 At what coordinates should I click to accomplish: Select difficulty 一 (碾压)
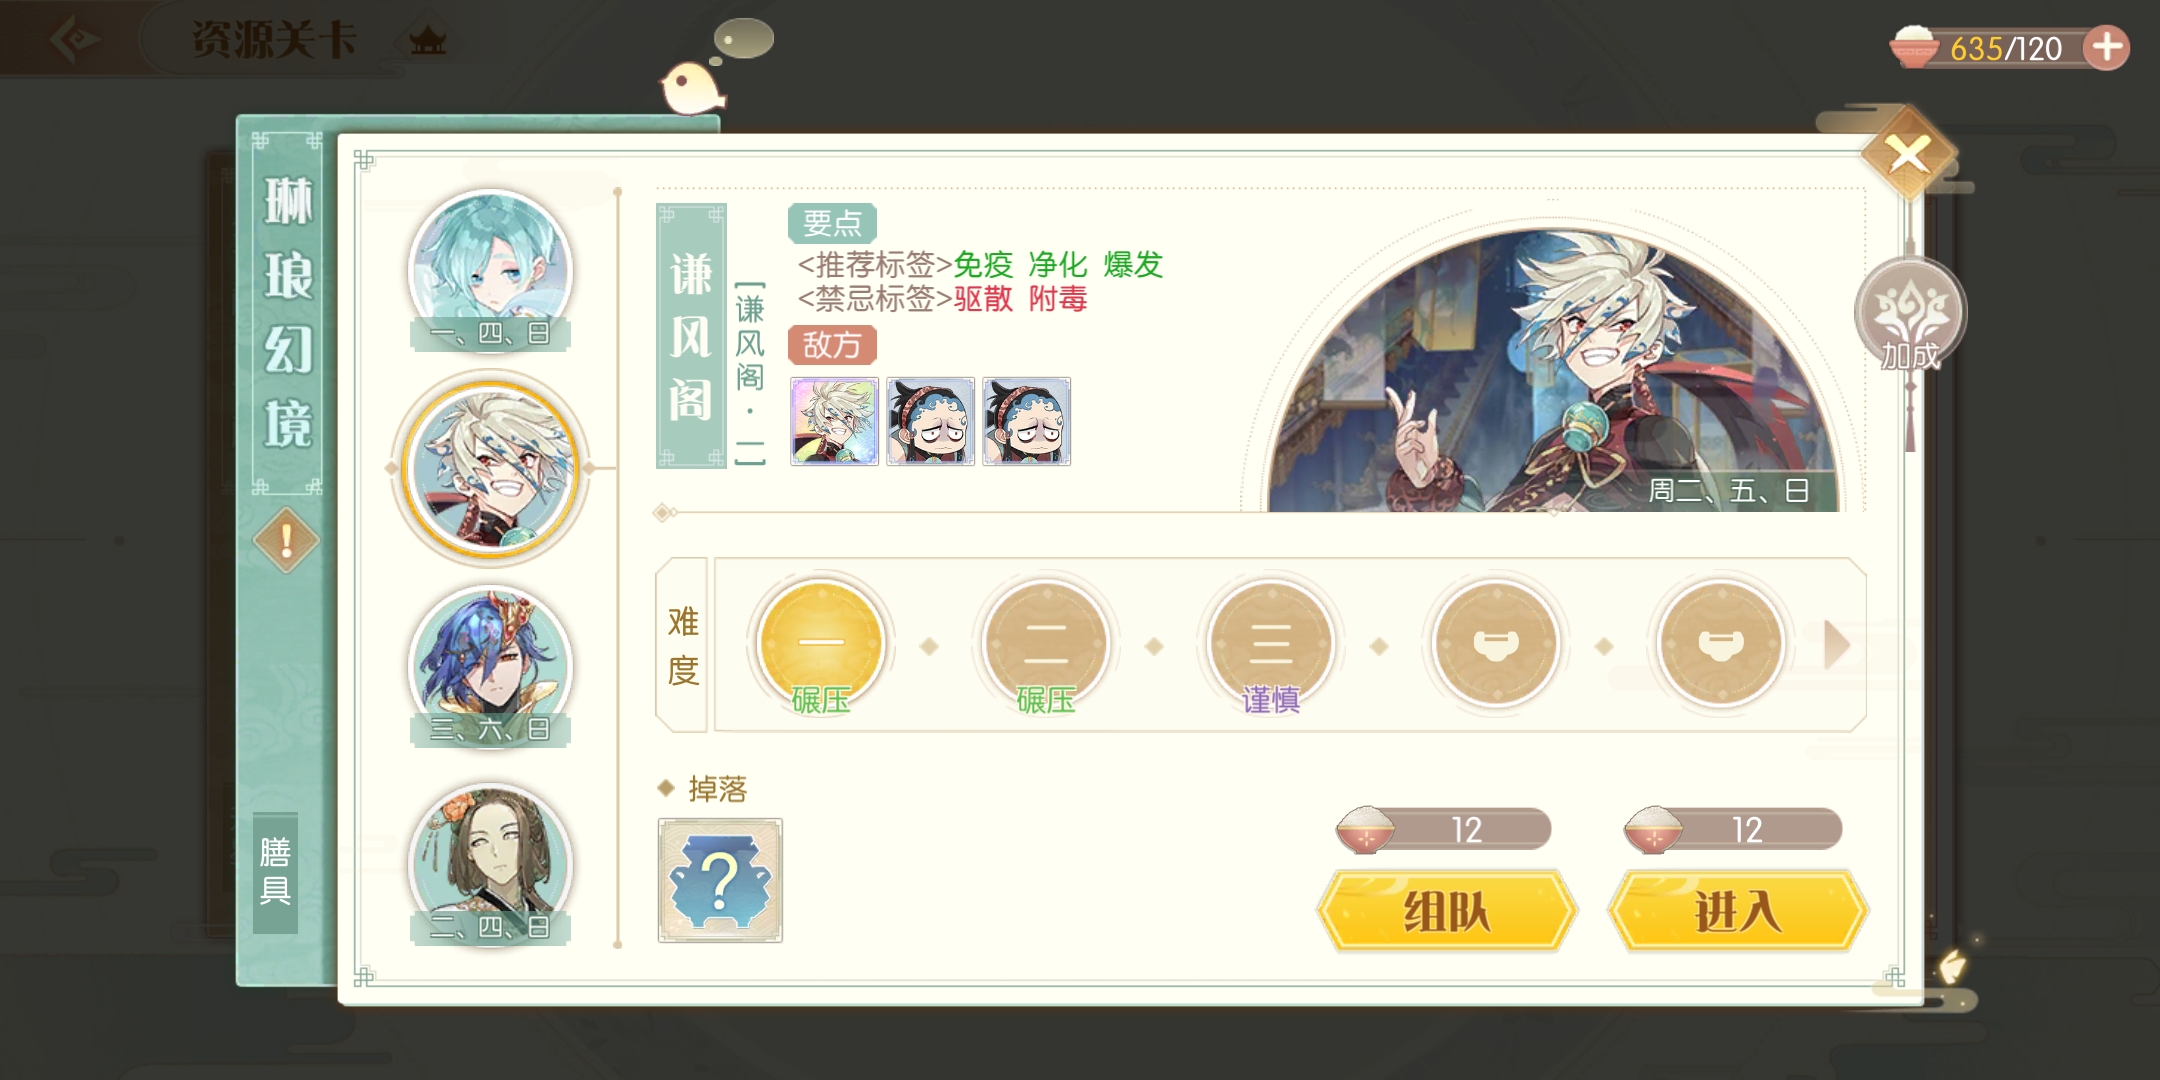(821, 645)
